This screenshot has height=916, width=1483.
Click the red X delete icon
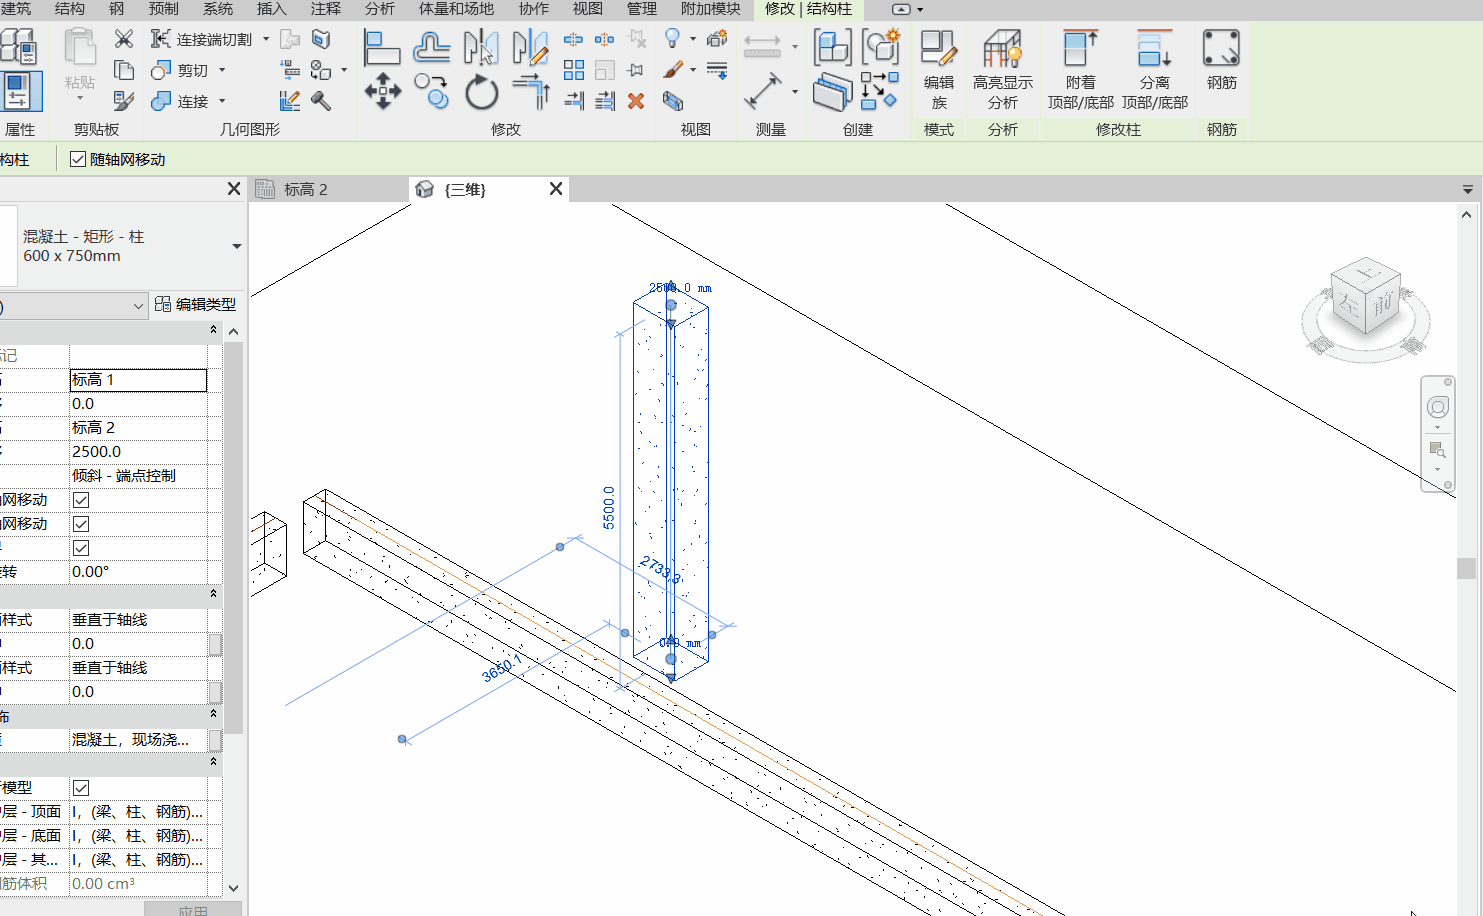636,101
